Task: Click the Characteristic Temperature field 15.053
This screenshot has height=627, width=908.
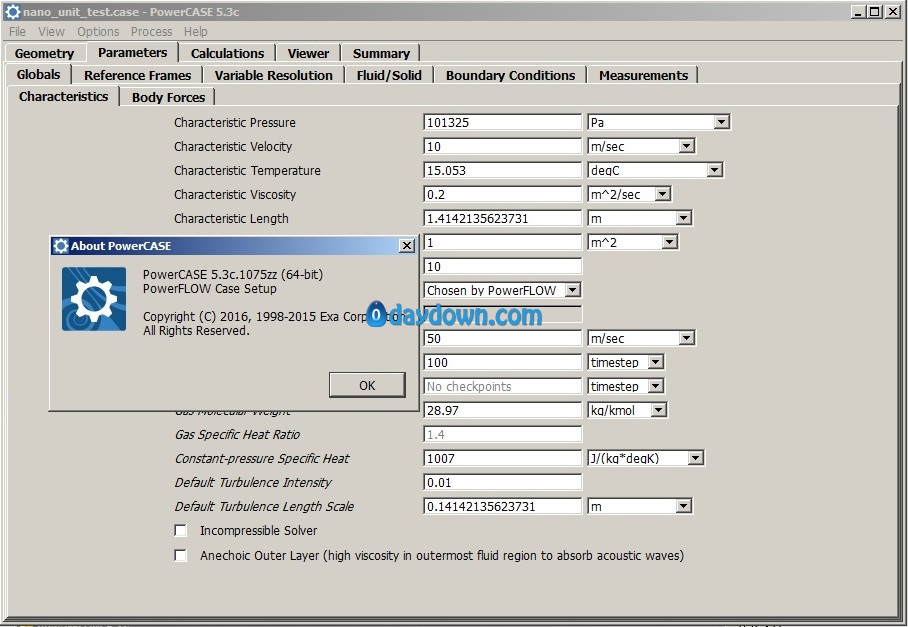Action: 502,170
